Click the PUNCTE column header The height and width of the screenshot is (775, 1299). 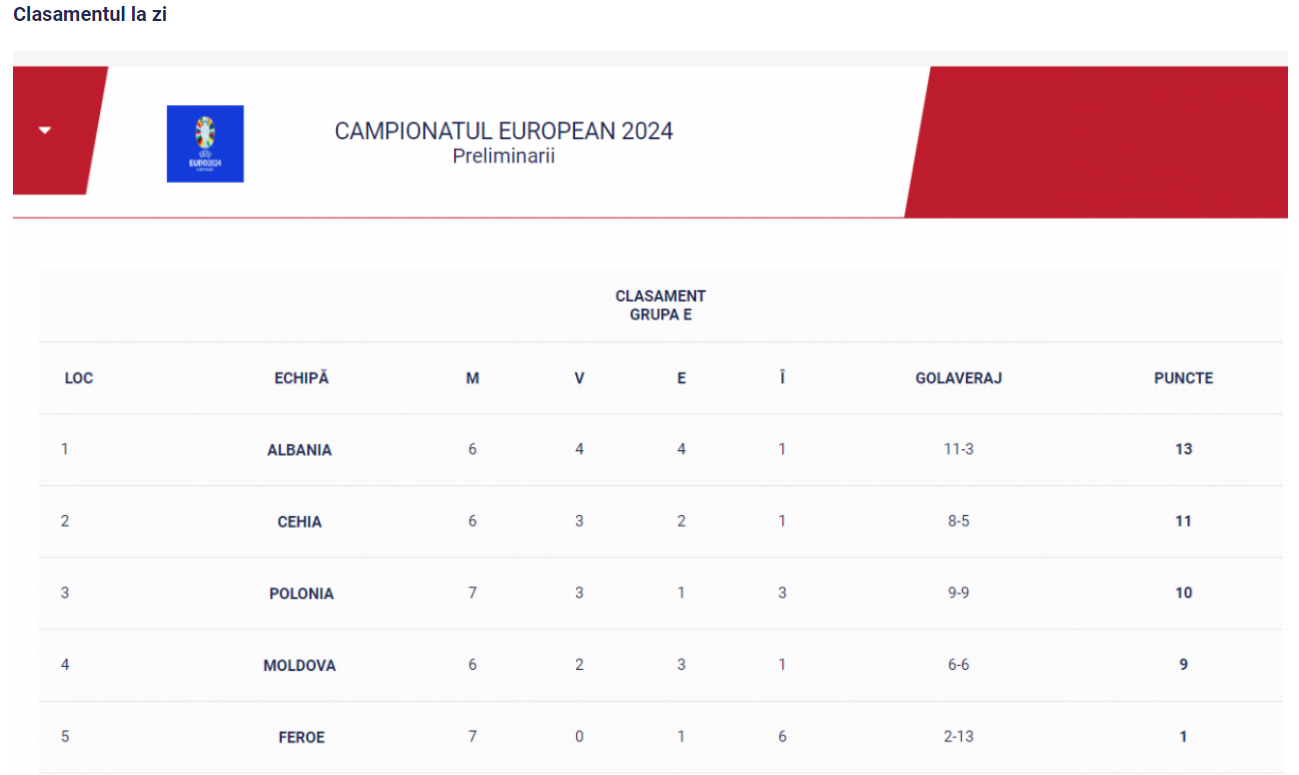coord(1184,378)
